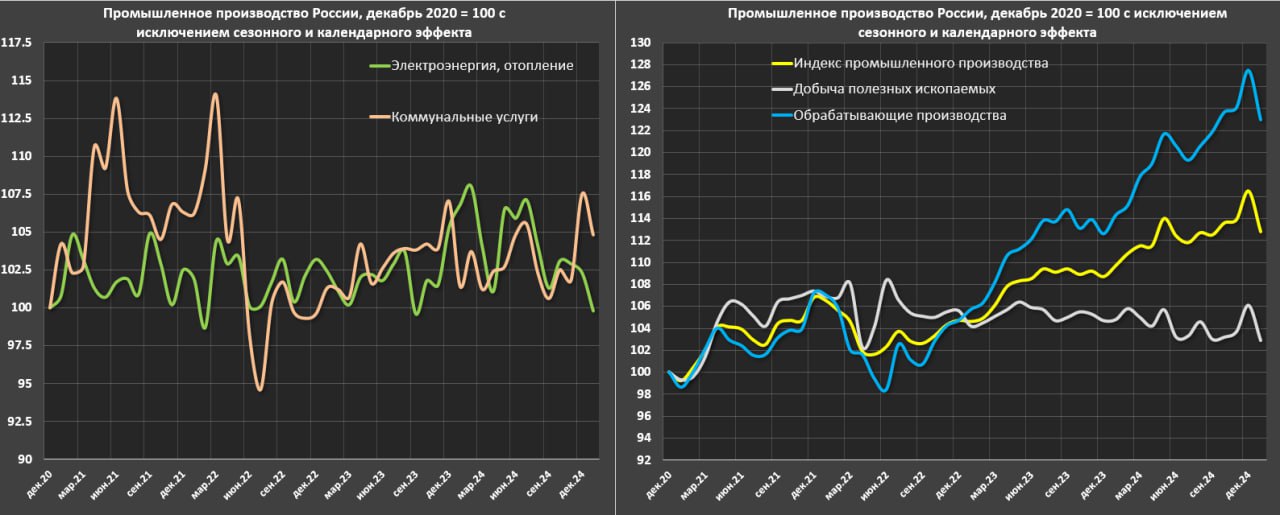Click the orange line's lowest dip below 95
The width and height of the screenshot is (1280, 515).
pyautogui.click(x=260, y=390)
